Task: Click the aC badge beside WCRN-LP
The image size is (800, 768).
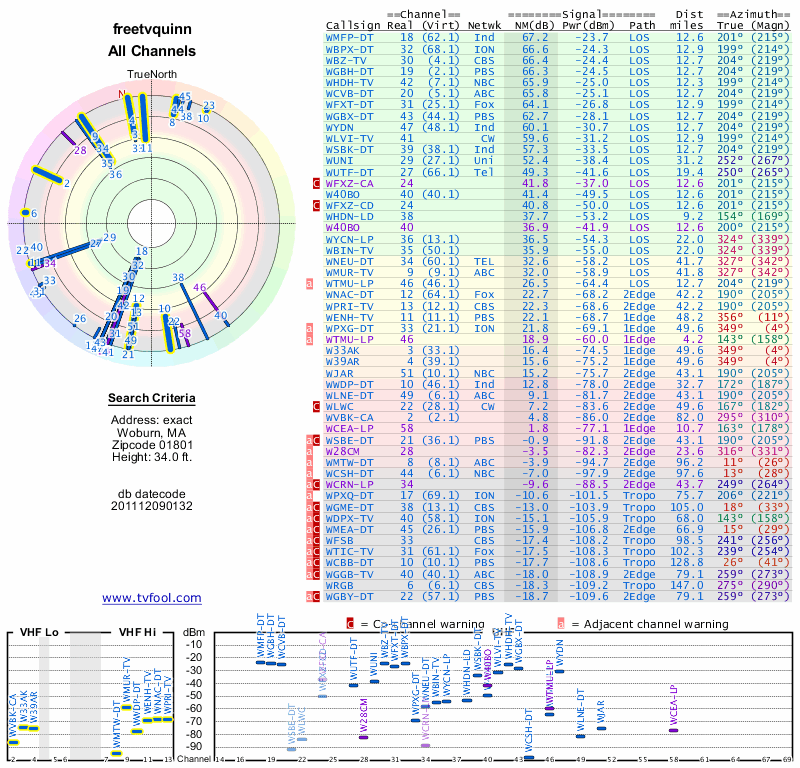Action: 313,484
